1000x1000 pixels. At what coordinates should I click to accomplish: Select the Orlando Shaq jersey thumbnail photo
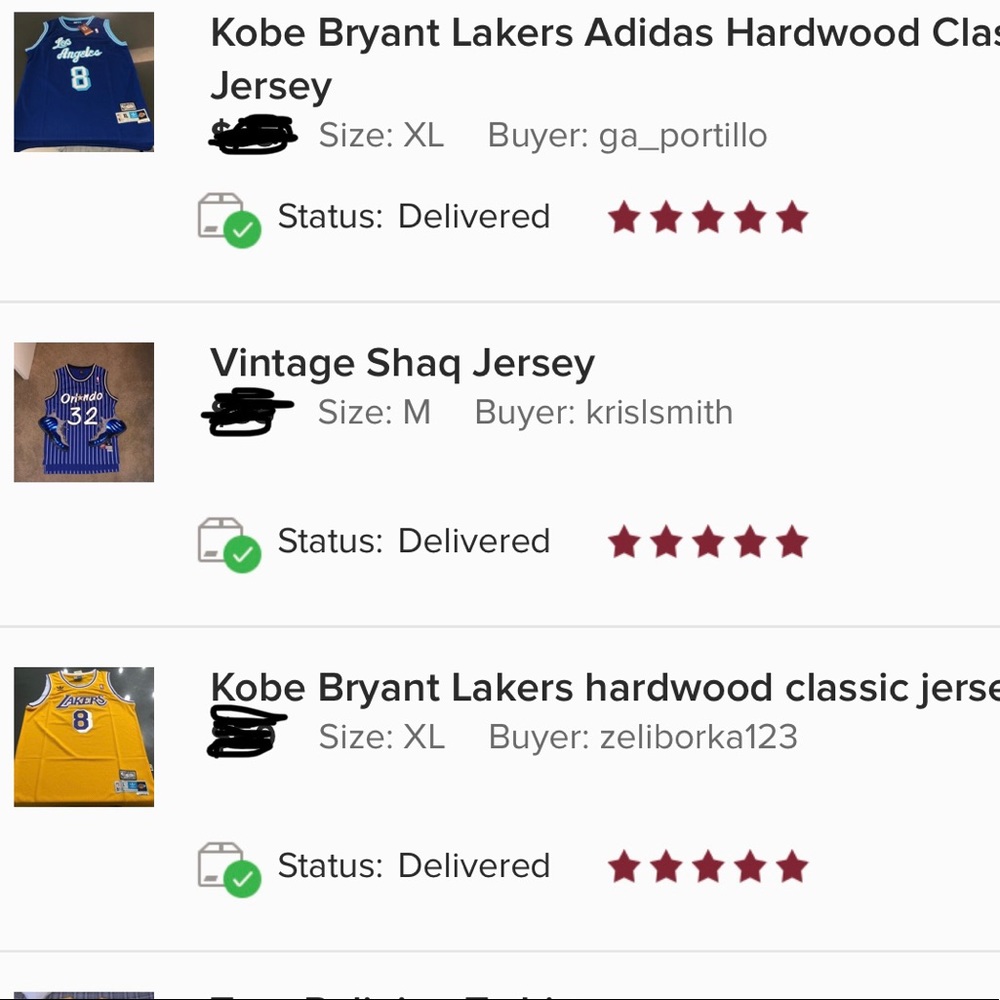(84, 410)
